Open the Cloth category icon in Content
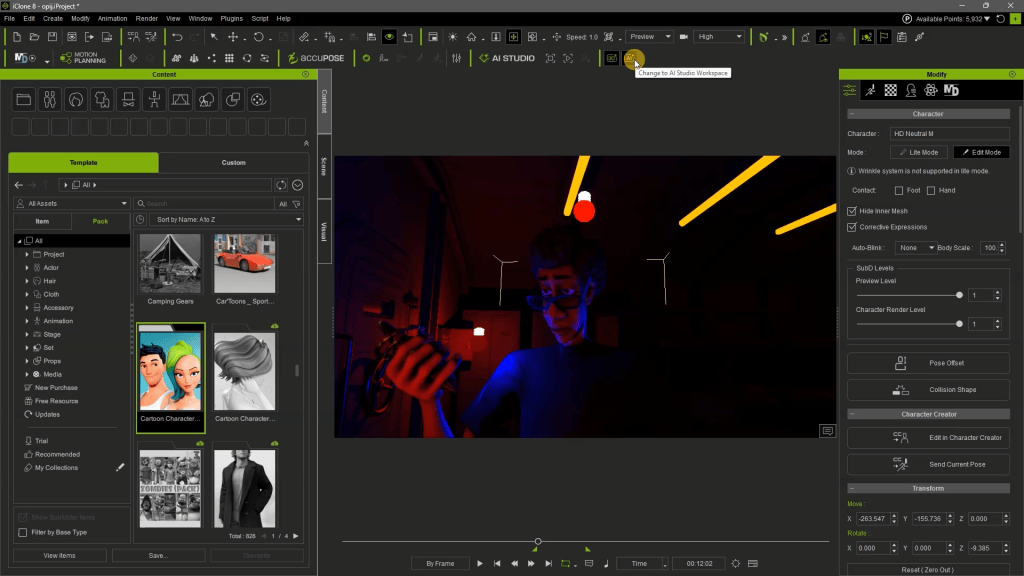 pyautogui.click(x=102, y=99)
